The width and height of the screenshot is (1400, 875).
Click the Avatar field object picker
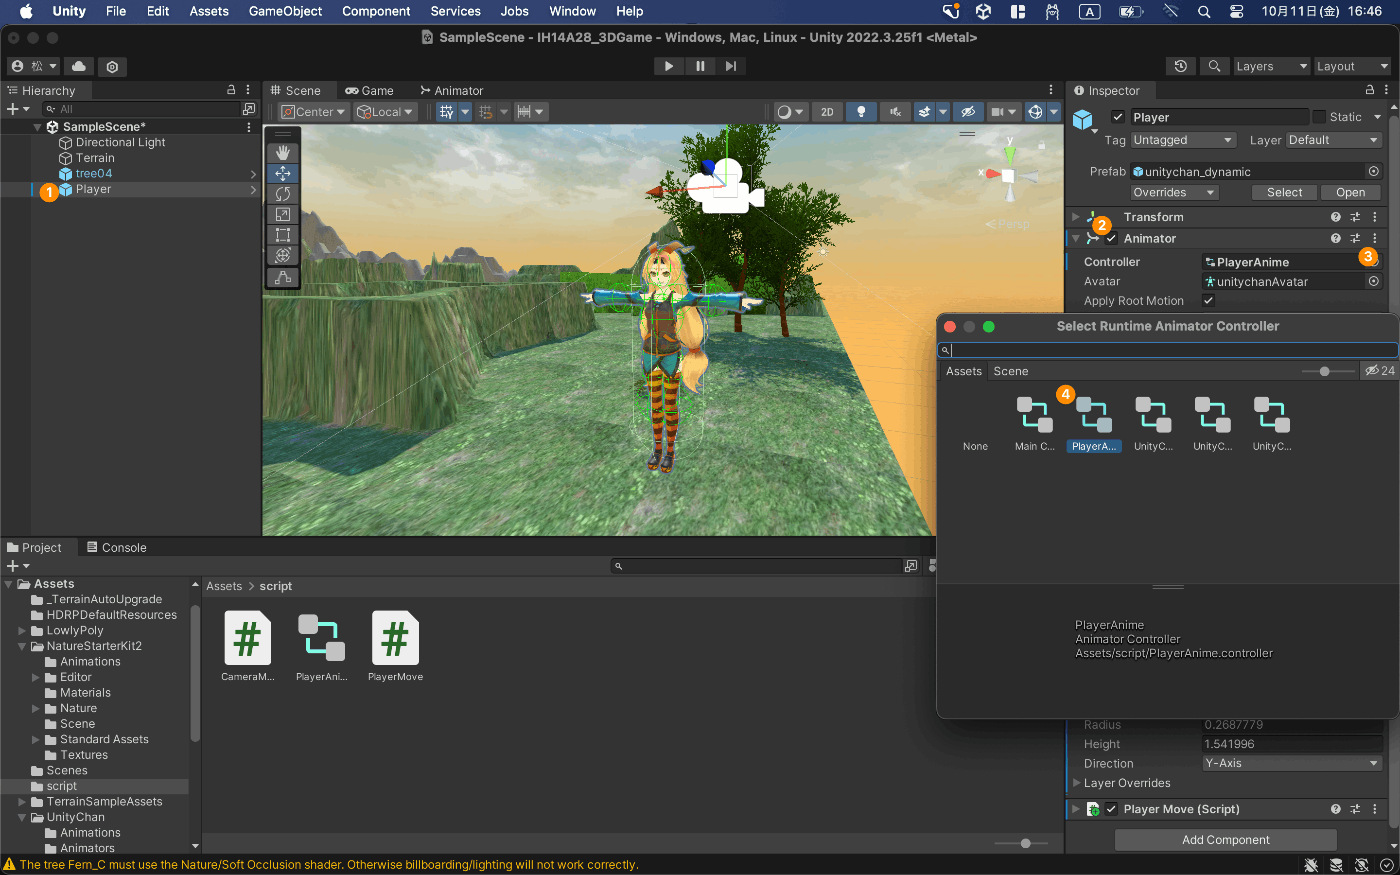tap(1374, 281)
